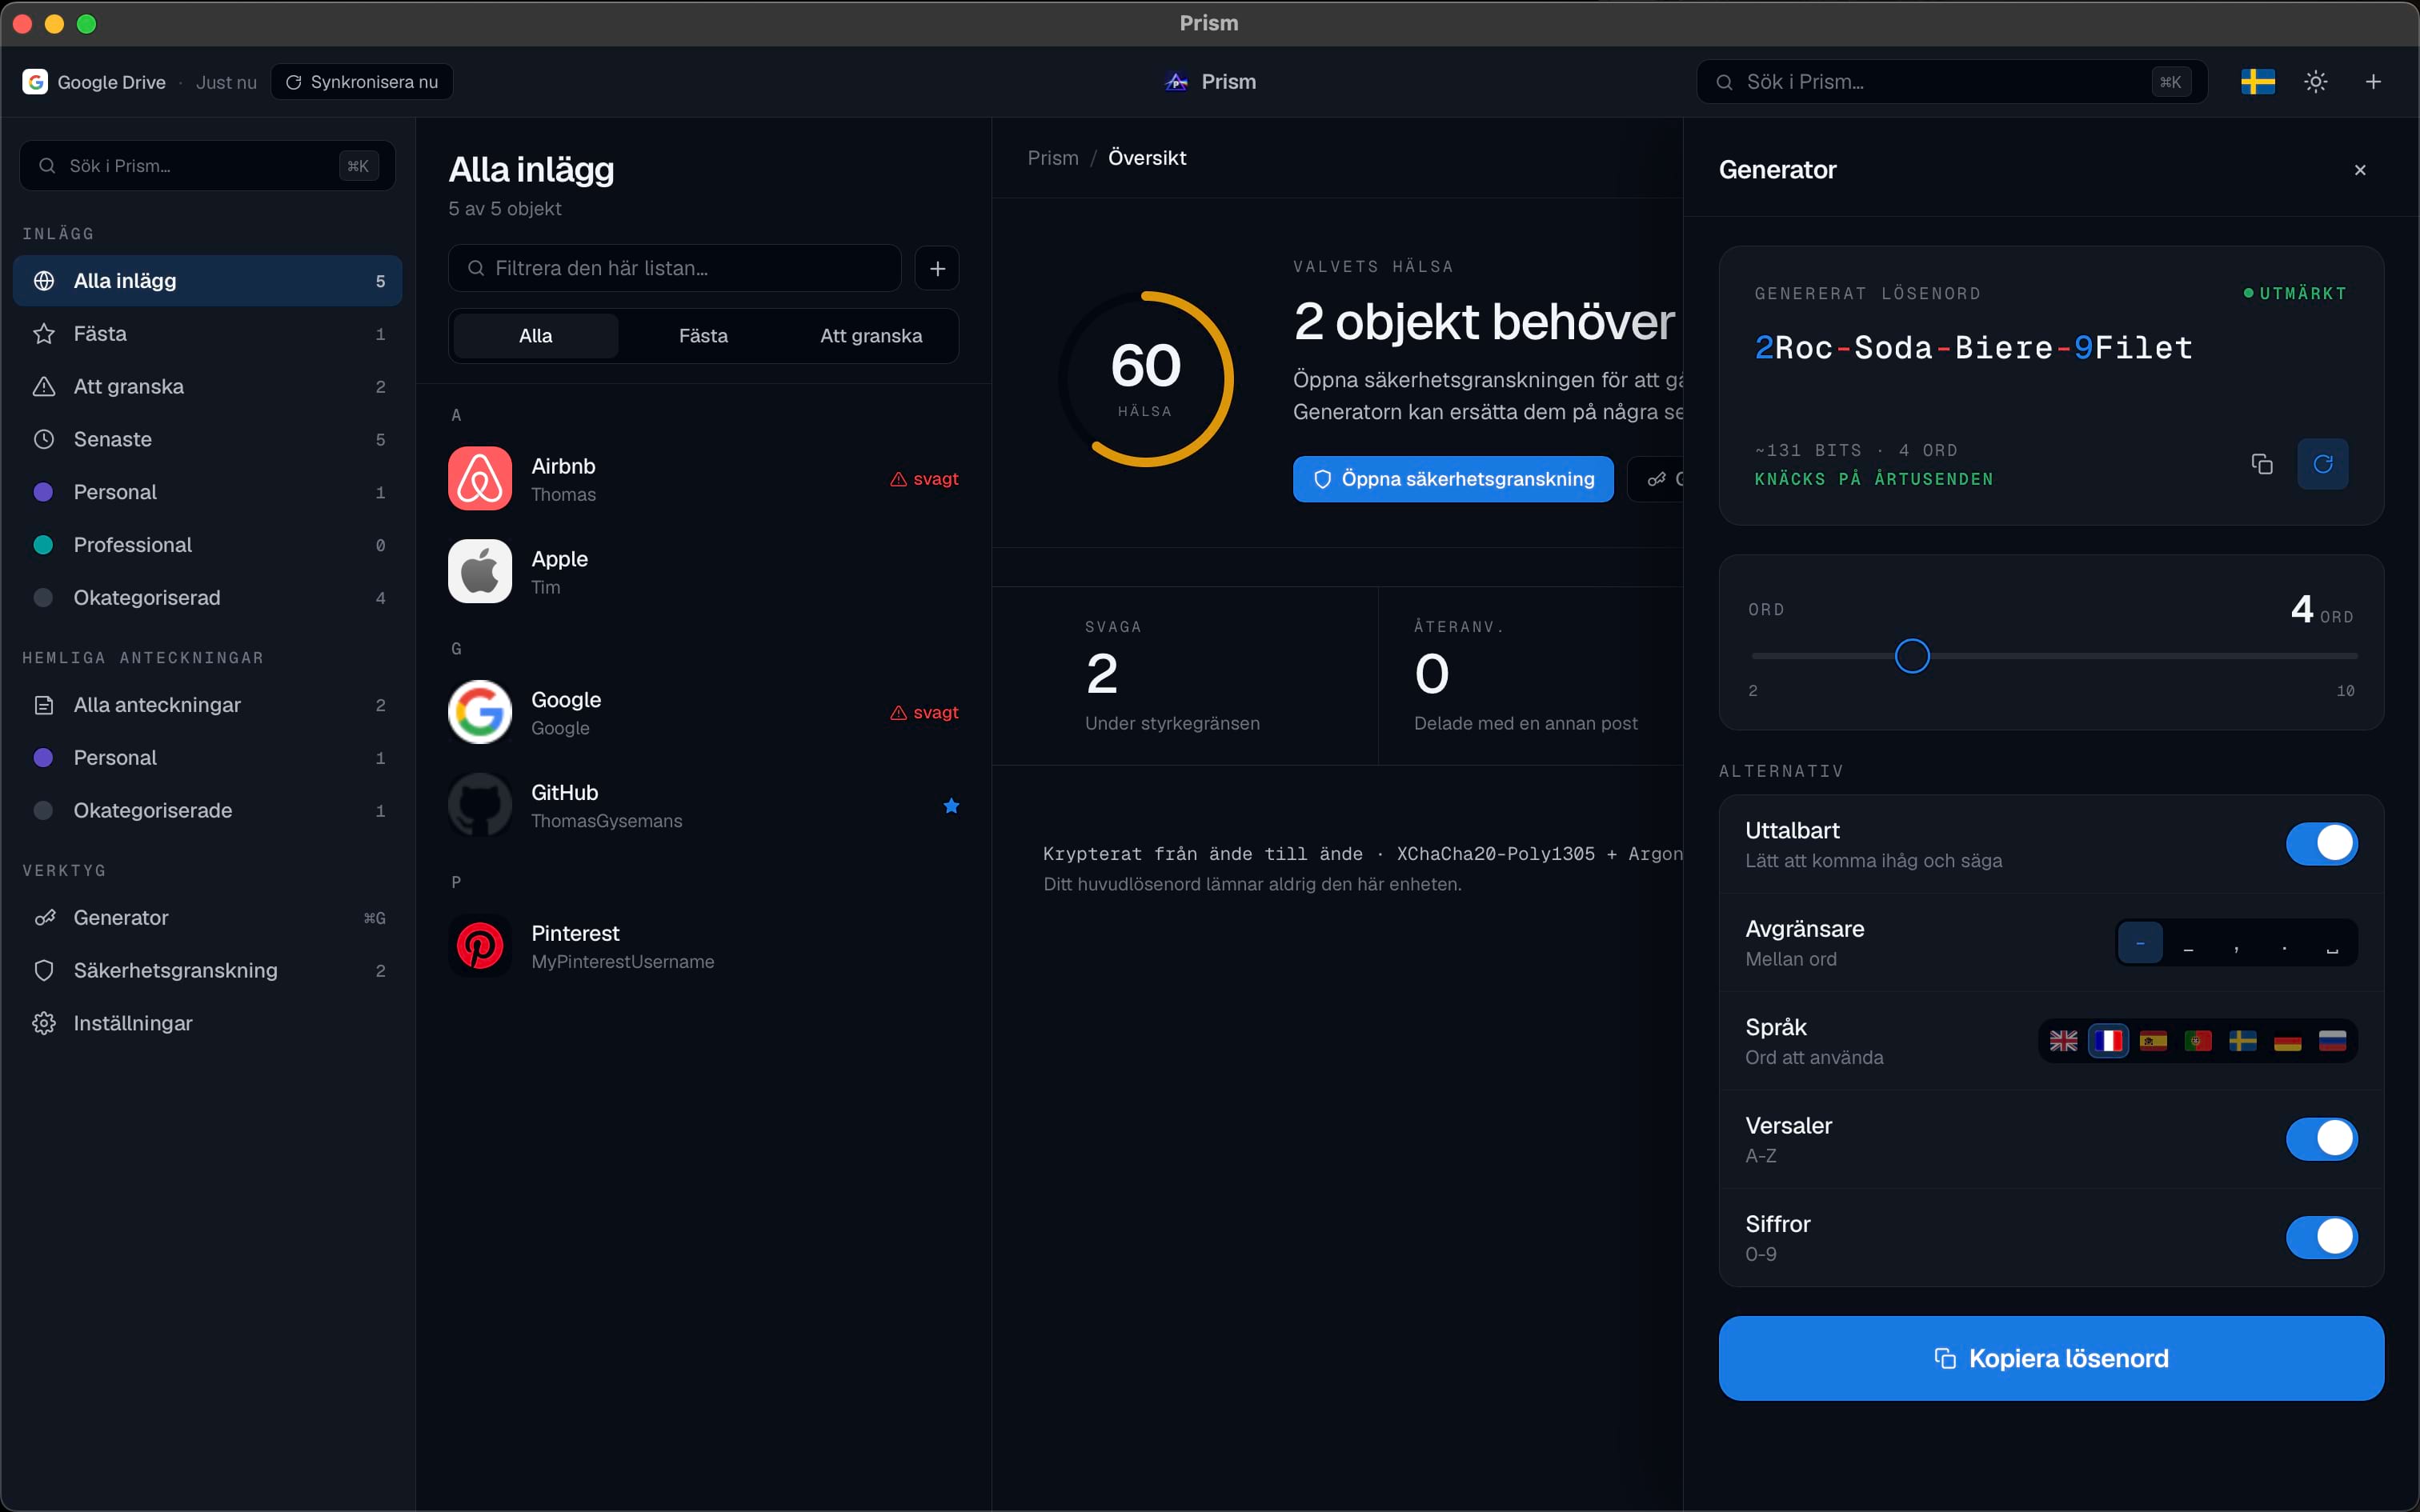
Task: Select Okategoriserad category under Inlägg
Action: [207, 598]
